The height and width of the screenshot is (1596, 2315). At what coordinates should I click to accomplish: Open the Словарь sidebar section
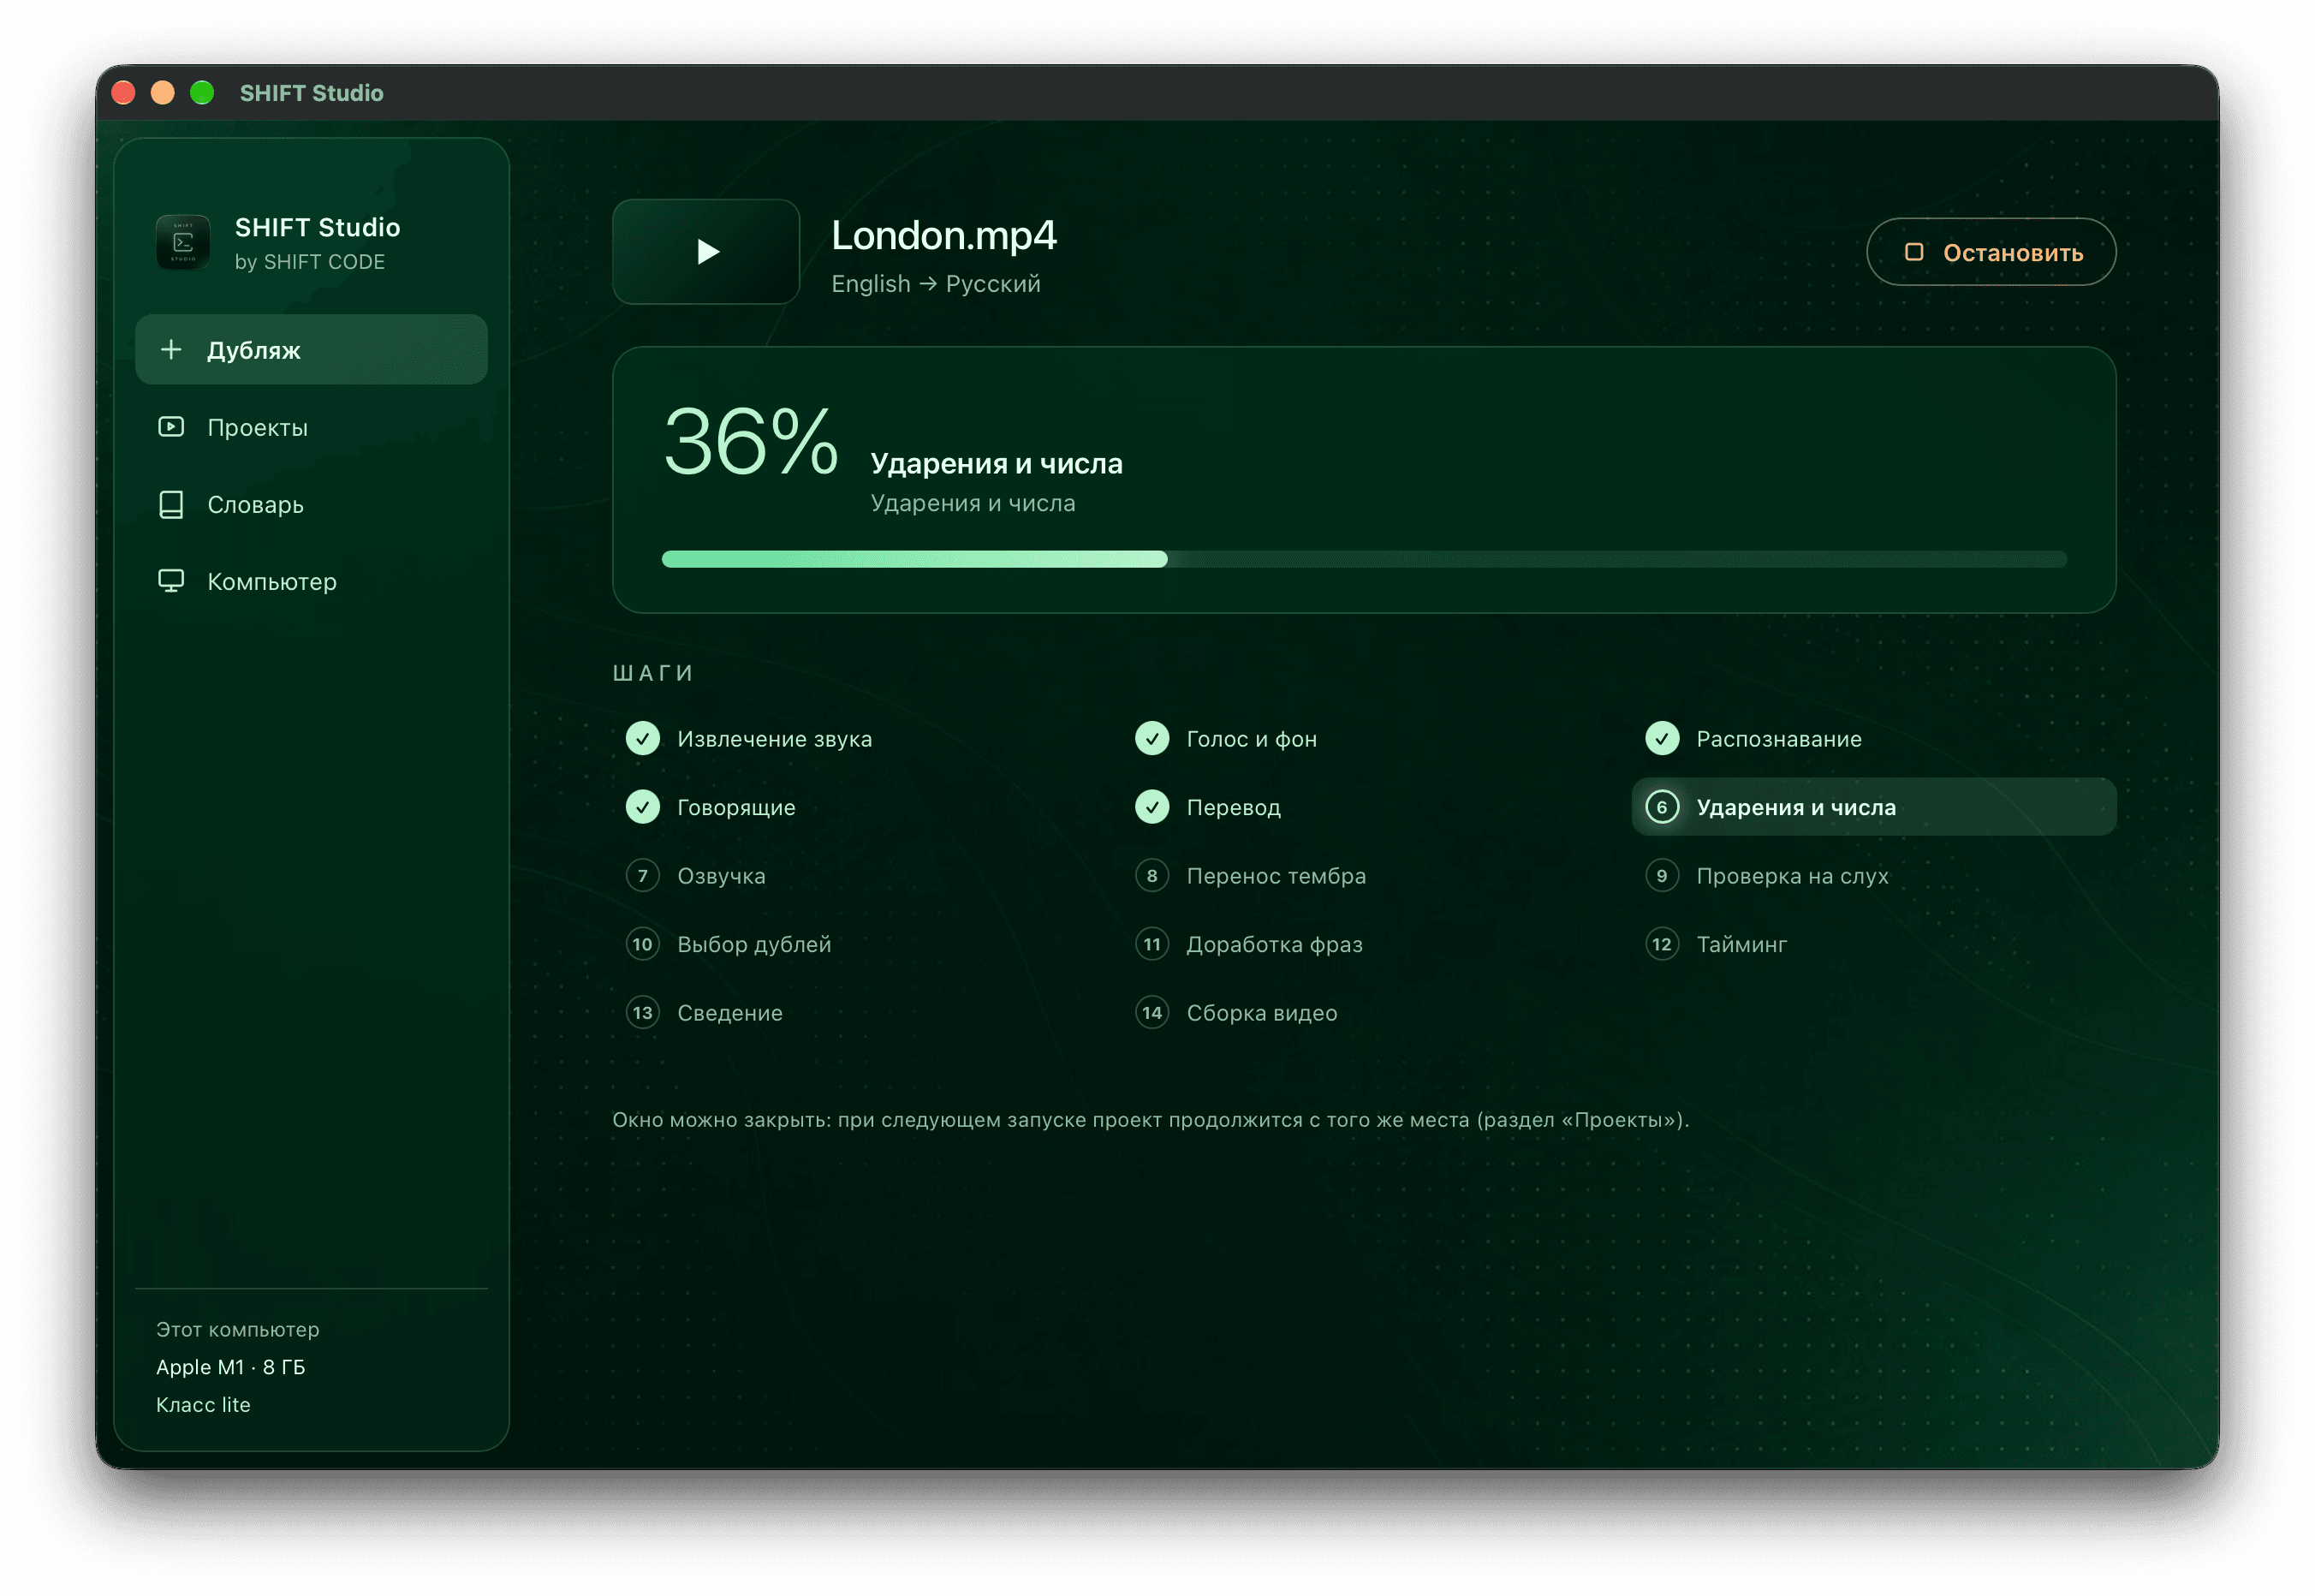311,504
